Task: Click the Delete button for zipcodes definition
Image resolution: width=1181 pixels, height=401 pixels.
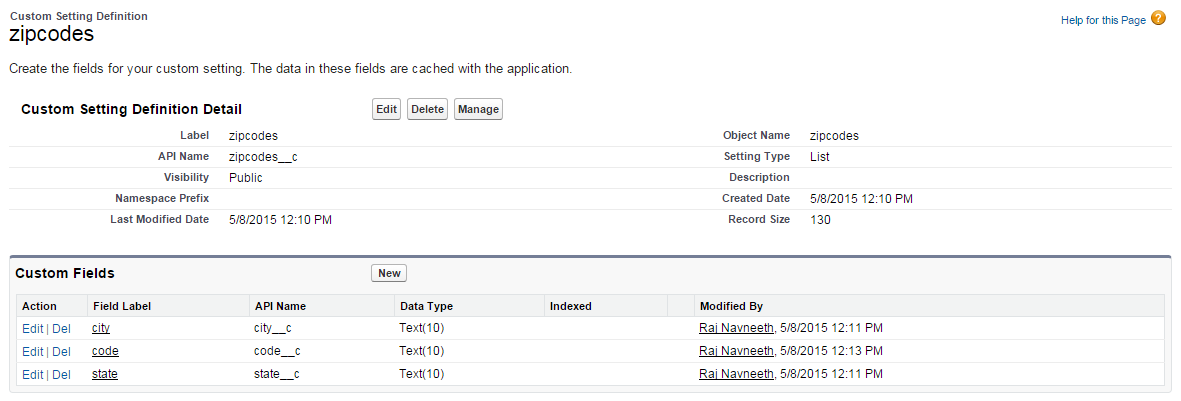Action: point(427,109)
